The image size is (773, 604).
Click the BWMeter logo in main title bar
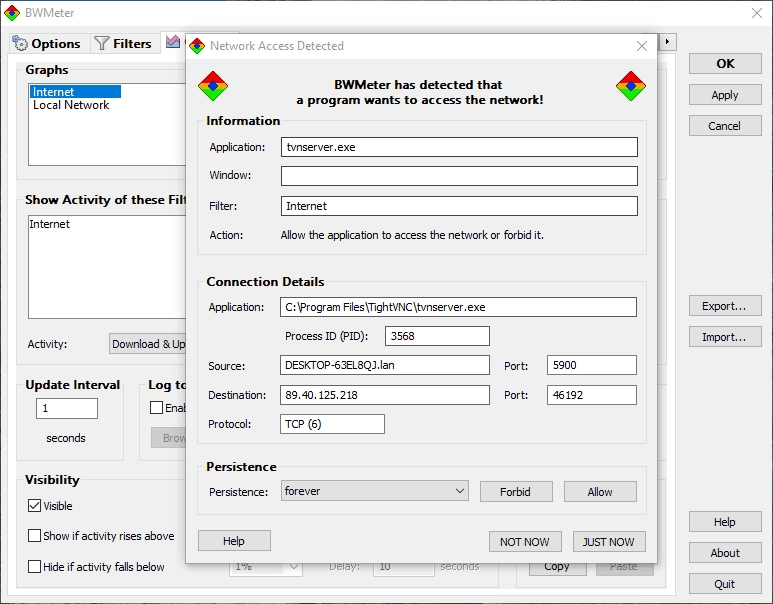pos(11,13)
